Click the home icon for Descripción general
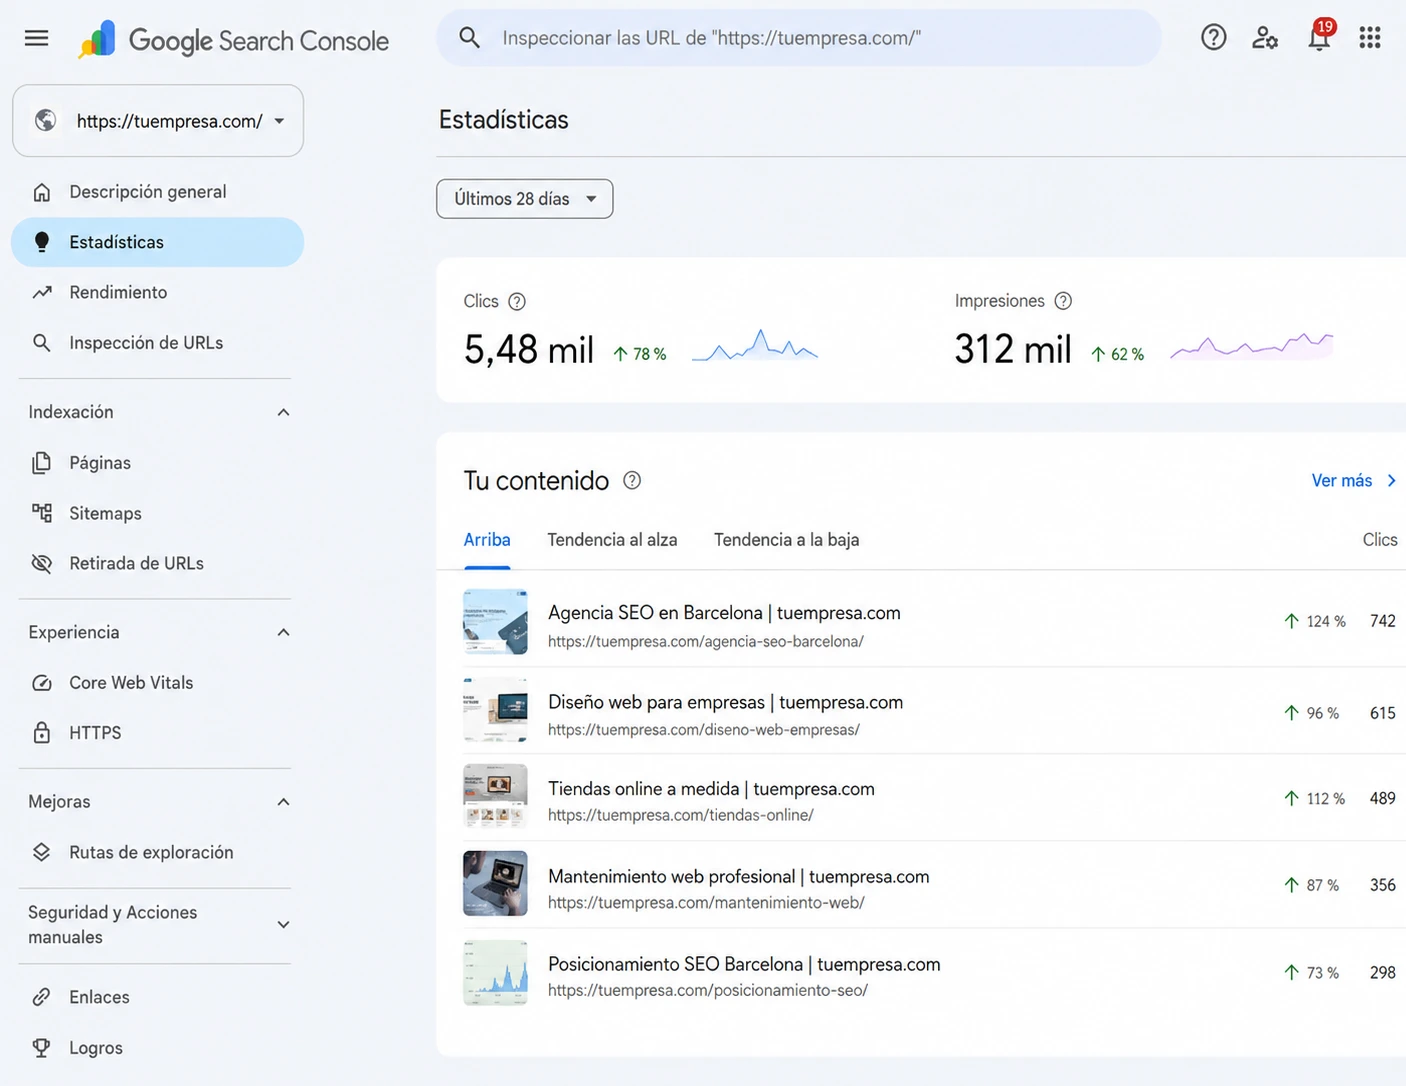Viewport: 1406px width, 1086px height. pyautogui.click(x=41, y=192)
